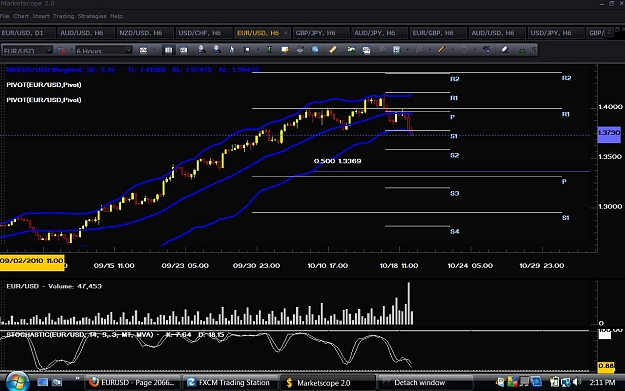Click the green I-beam toolbar icon
The width and height of the screenshot is (625, 391).
pyautogui.click(x=269, y=50)
